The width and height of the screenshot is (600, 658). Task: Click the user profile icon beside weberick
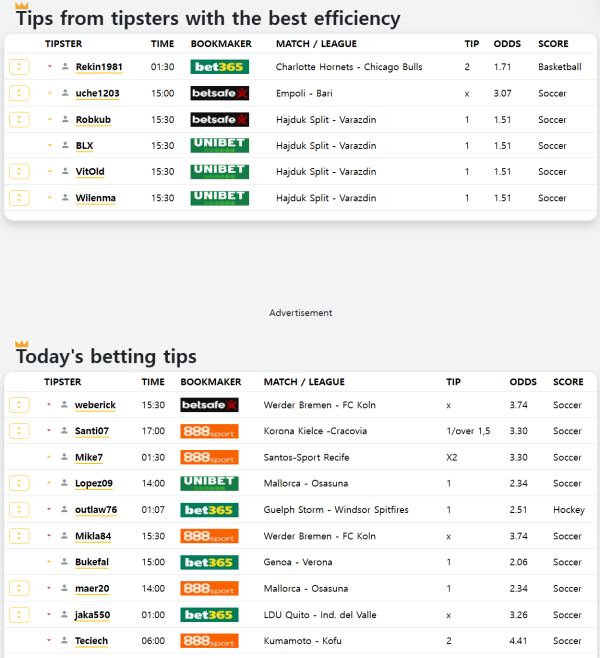tap(64, 405)
